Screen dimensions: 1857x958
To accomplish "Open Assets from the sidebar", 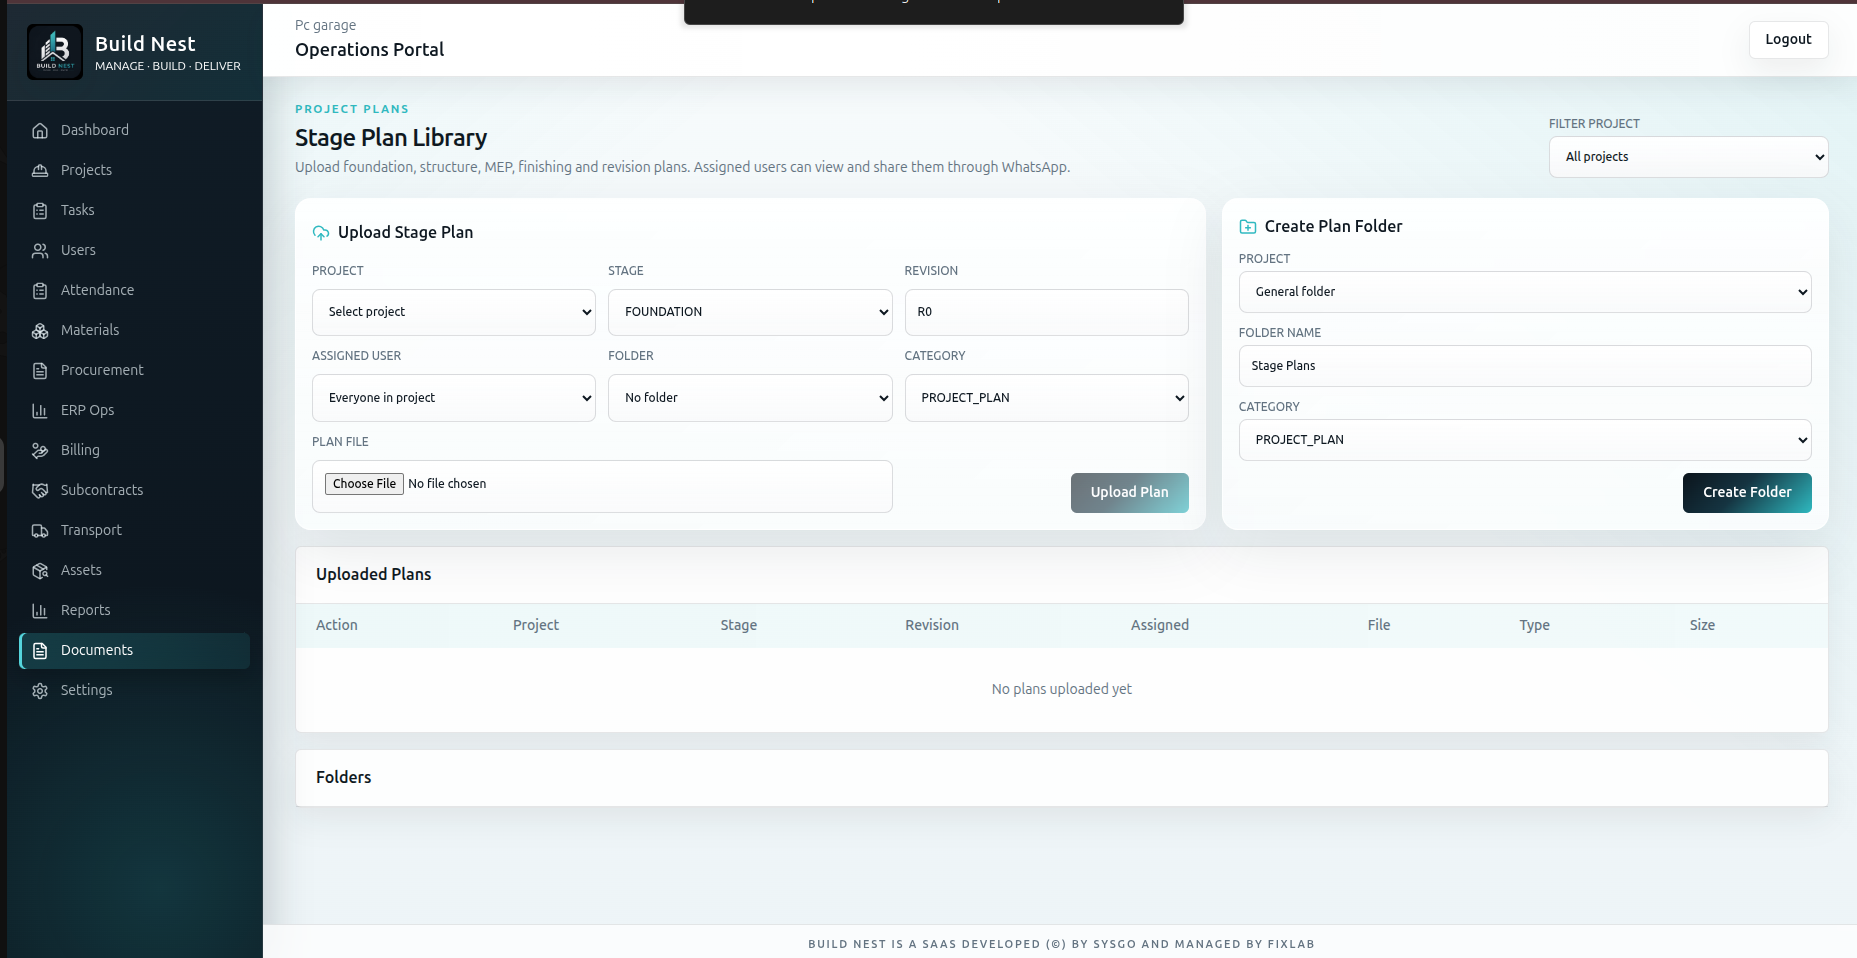I will pyautogui.click(x=134, y=570).
